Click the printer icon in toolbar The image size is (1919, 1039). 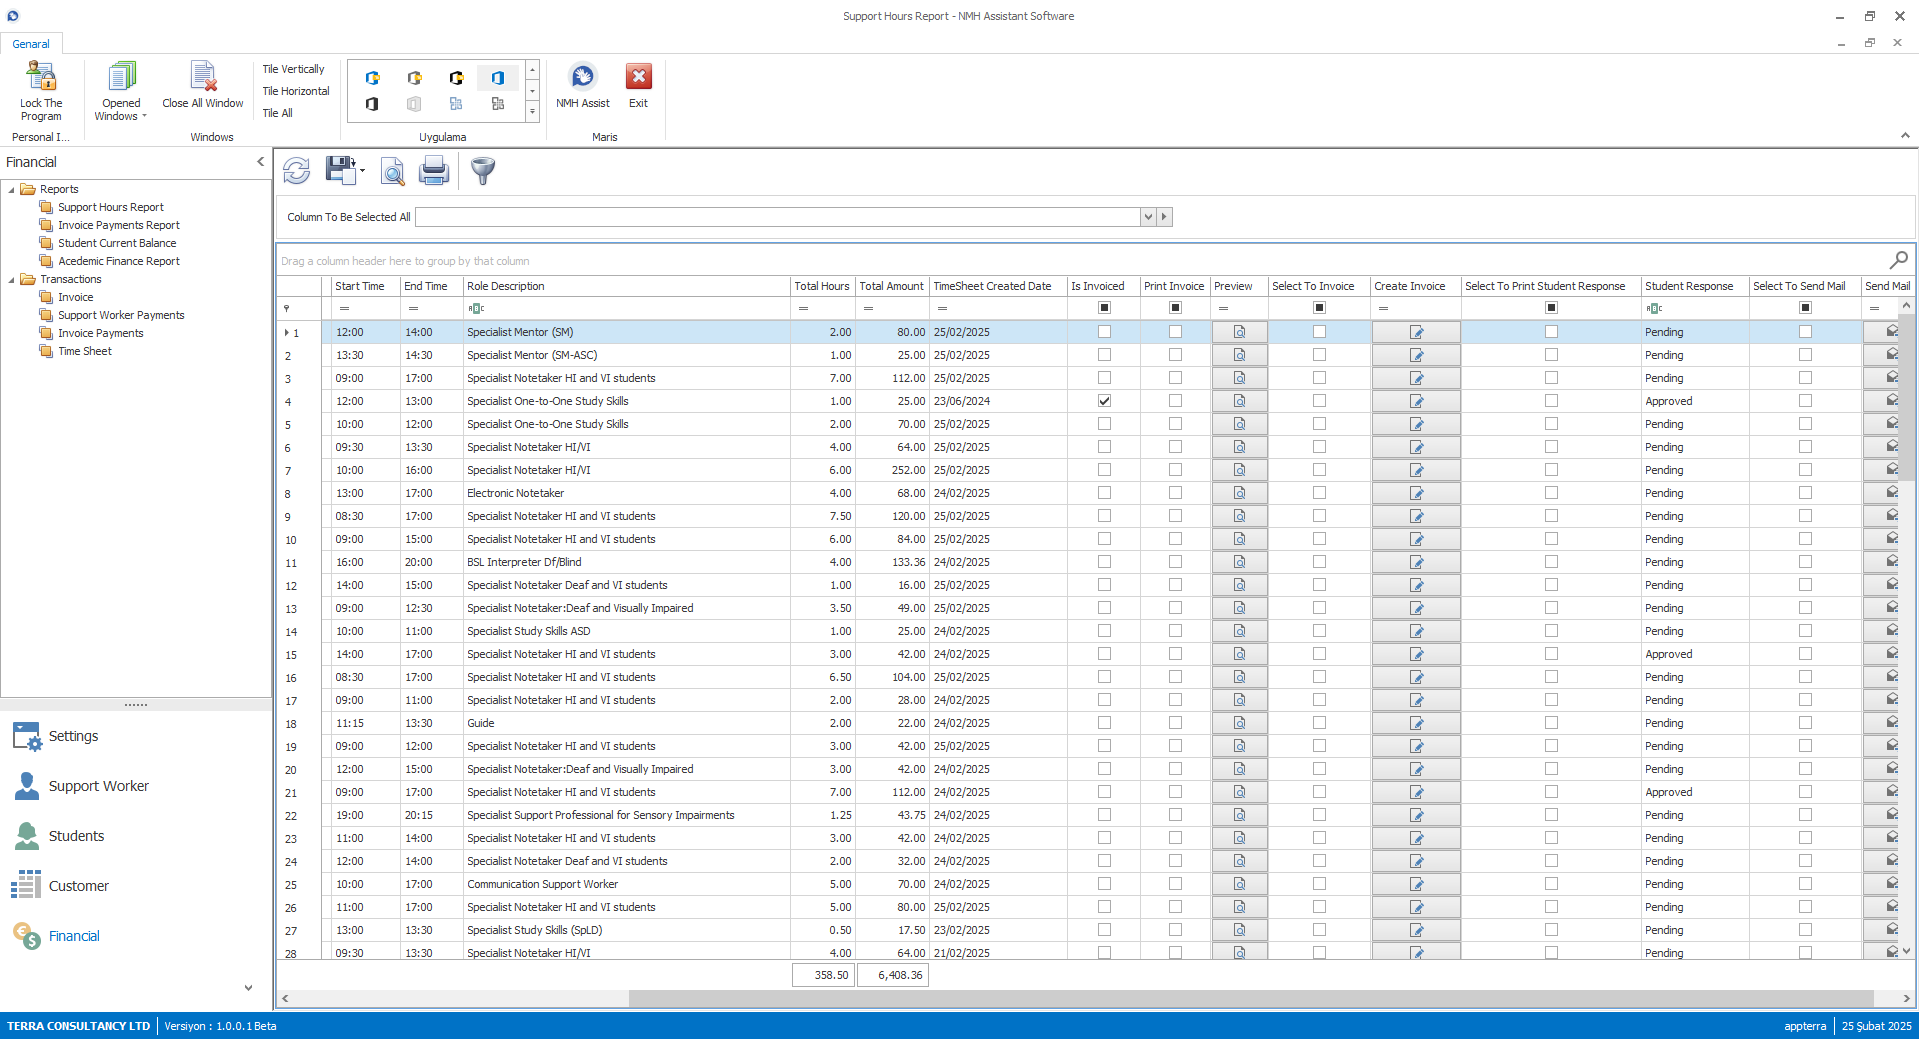434,171
